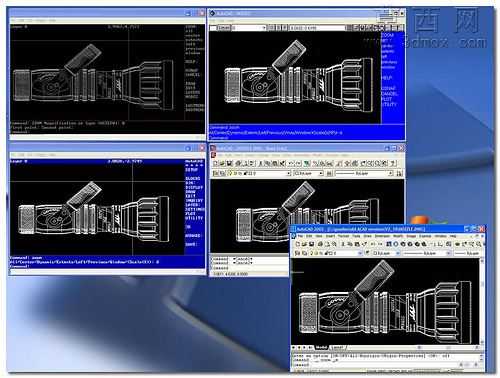Click Undo arrow in AutoCAD 2002 toolbar
Screen dimensions: 500x378
click(373, 244)
